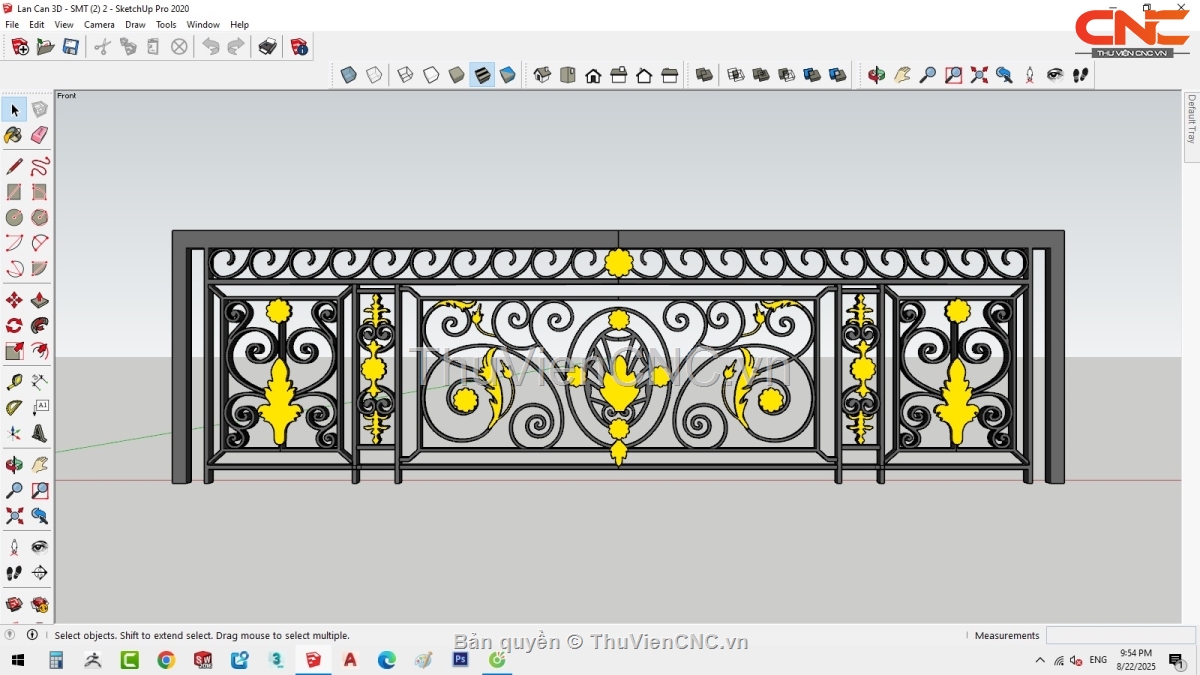Select the Eraser tool

coord(40,135)
